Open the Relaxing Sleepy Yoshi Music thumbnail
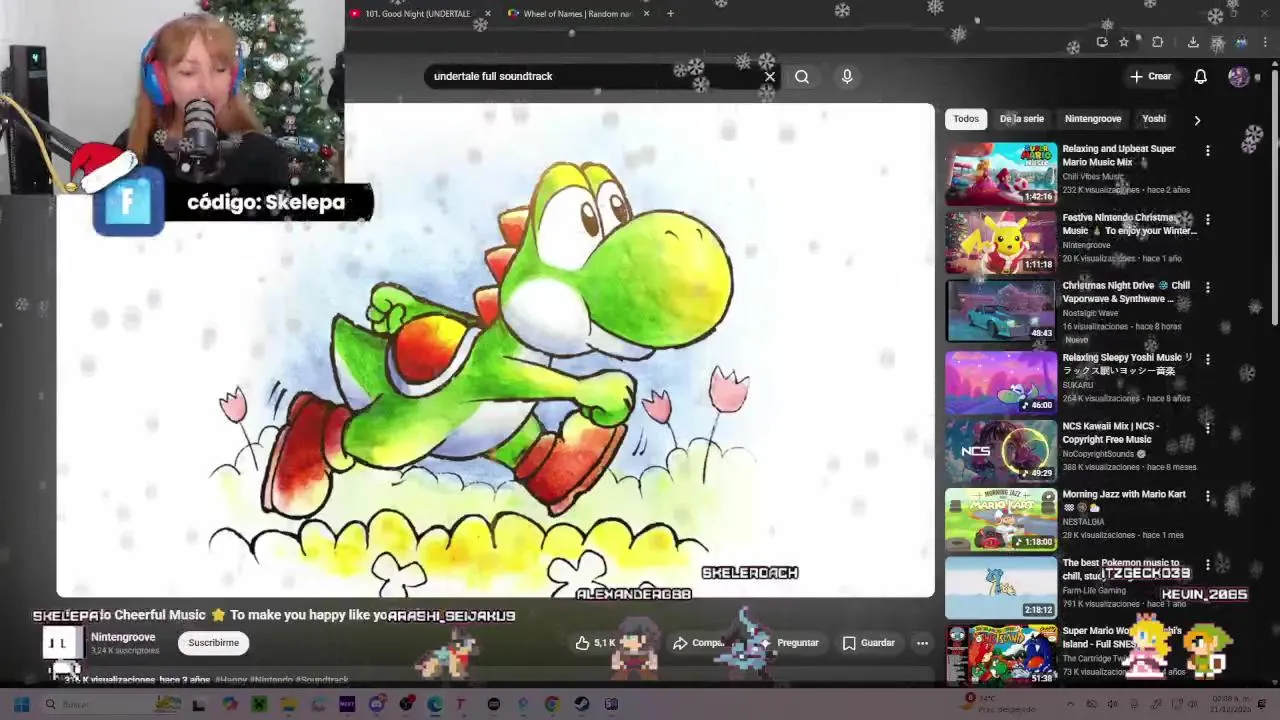The width and height of the screenshot is (1280, 720). click(x=1001, y=382)
